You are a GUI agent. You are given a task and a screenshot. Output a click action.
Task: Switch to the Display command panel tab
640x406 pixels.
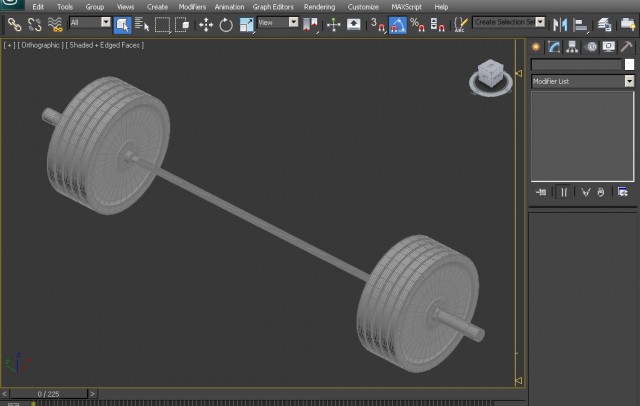[609, 47]
